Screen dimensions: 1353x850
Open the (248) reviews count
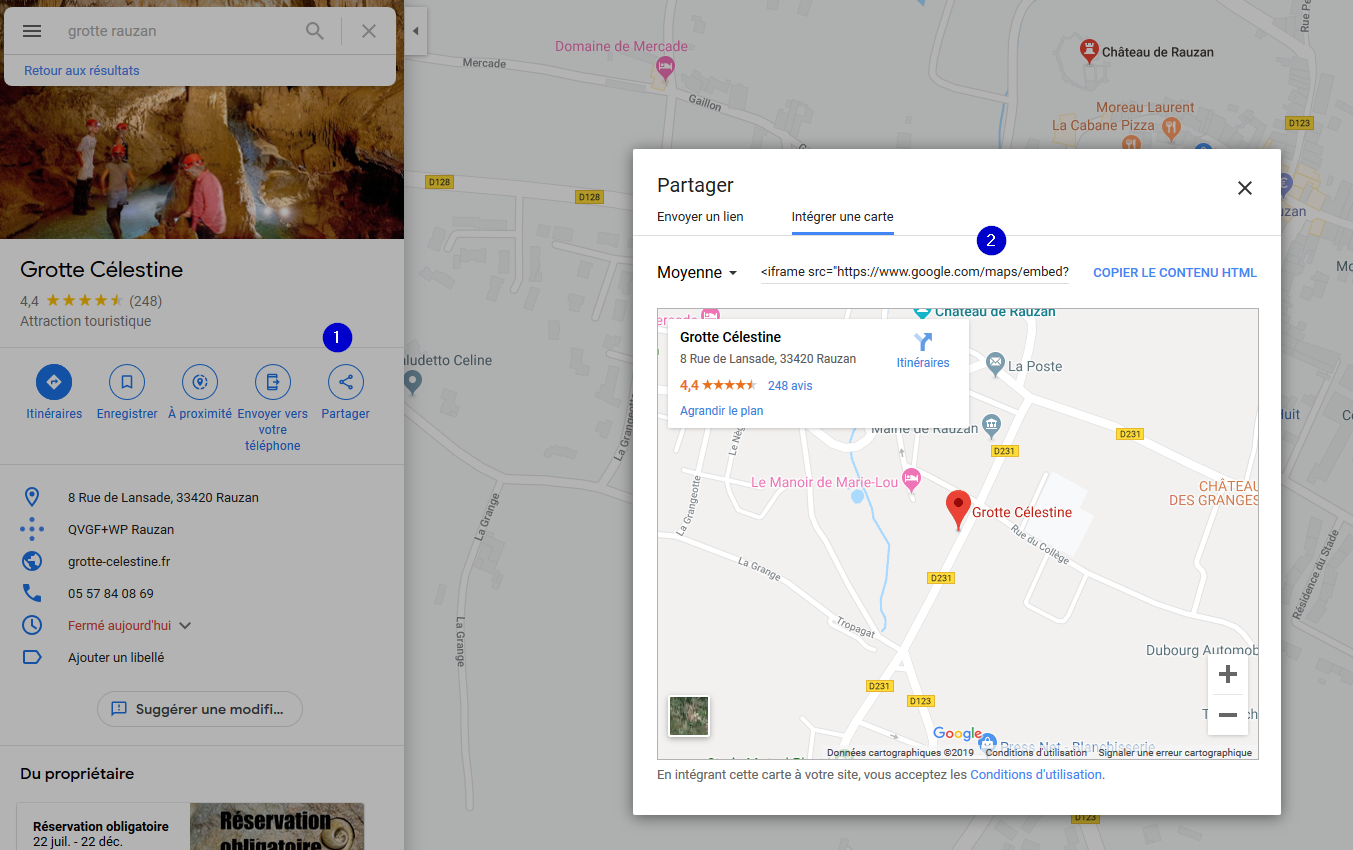click(146, 301)
